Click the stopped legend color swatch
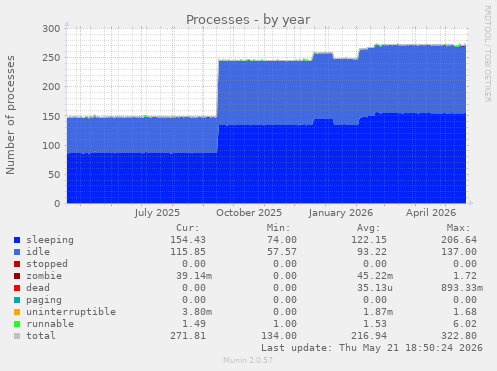This screenshot has width=497, height=371. 17,264
